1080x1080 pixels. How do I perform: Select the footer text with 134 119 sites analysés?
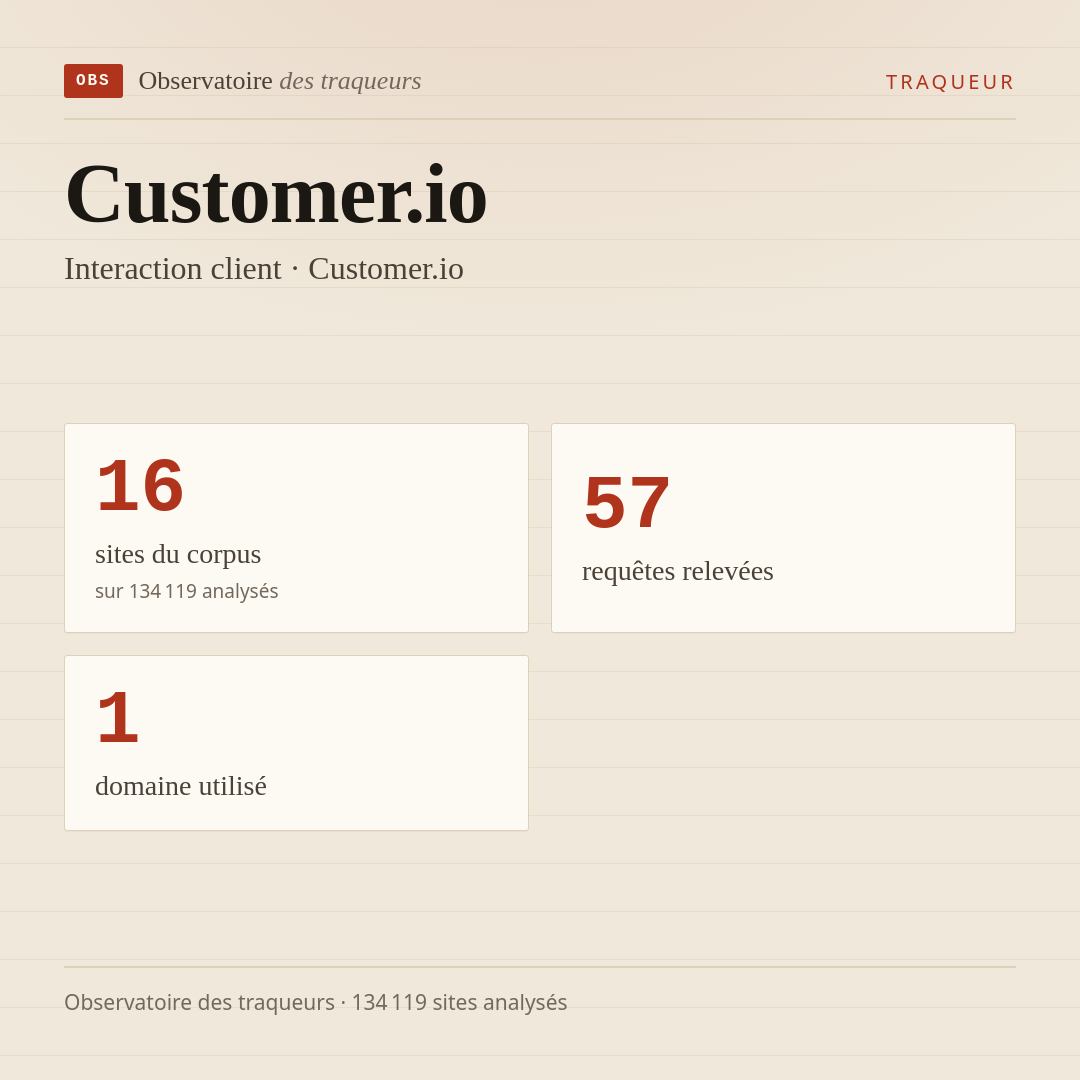point(315,1002)
